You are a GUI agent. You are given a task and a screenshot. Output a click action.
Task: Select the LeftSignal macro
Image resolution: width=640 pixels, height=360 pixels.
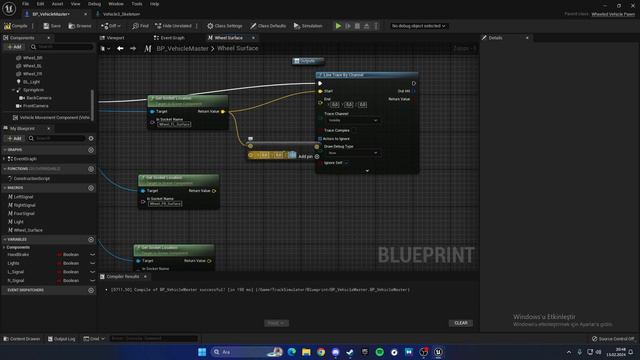(23, 197)
